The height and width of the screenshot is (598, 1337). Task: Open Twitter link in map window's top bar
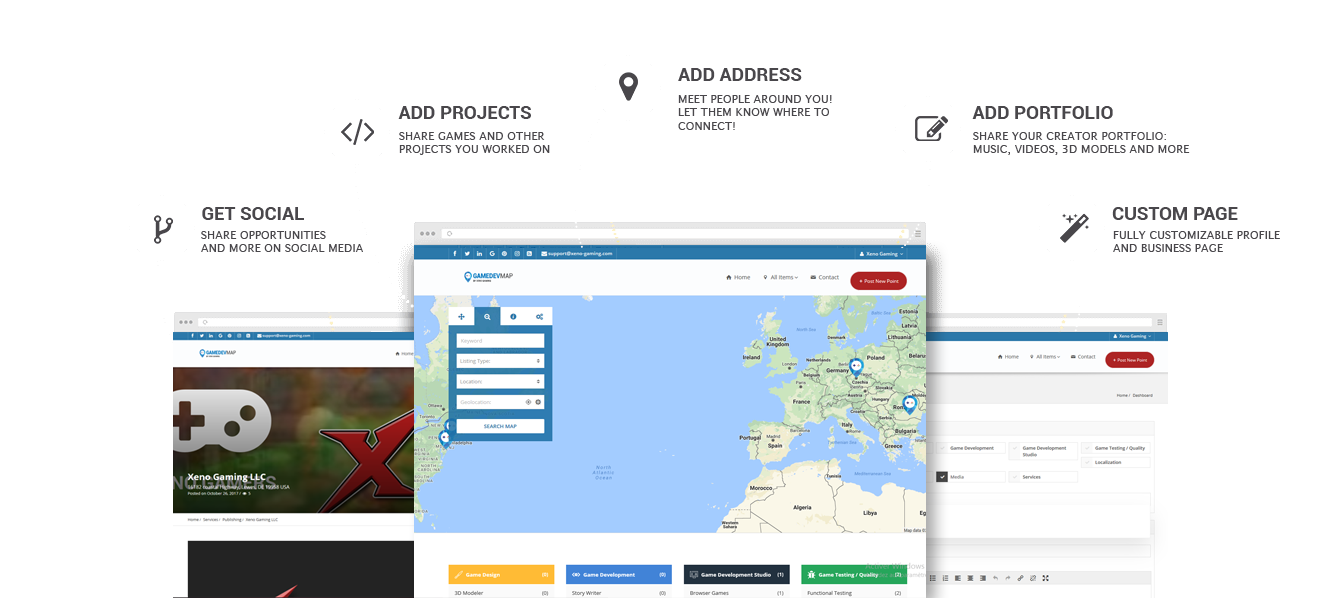point(467,254)
